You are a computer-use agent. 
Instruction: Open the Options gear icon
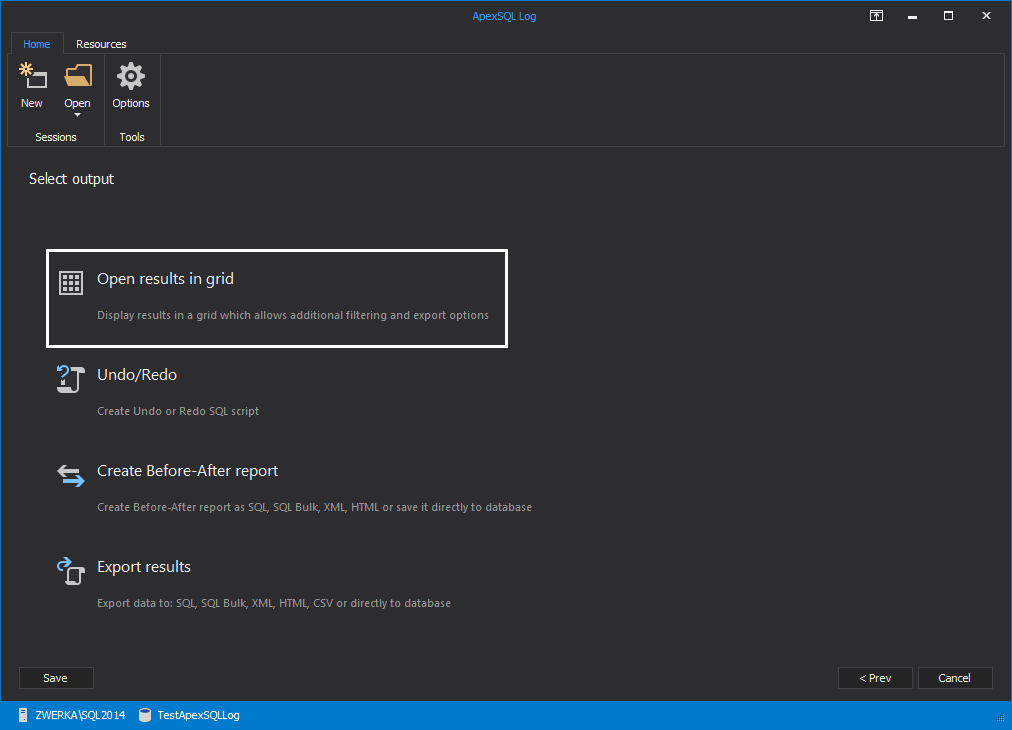tap(131, 77)
